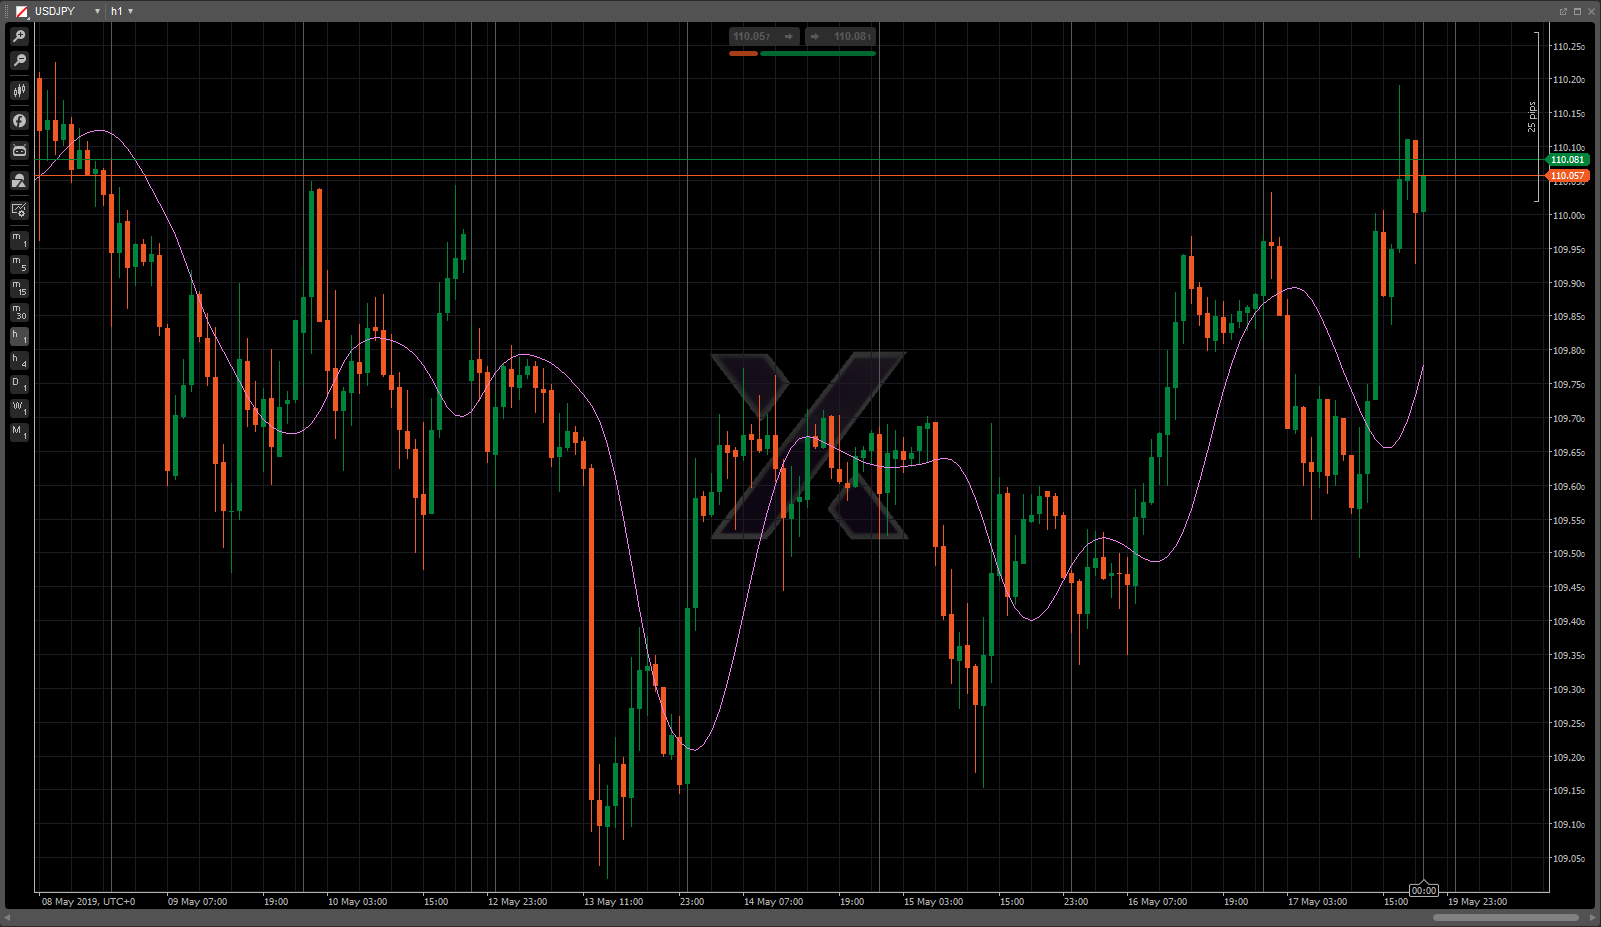Zoom out of the chart

19,60
